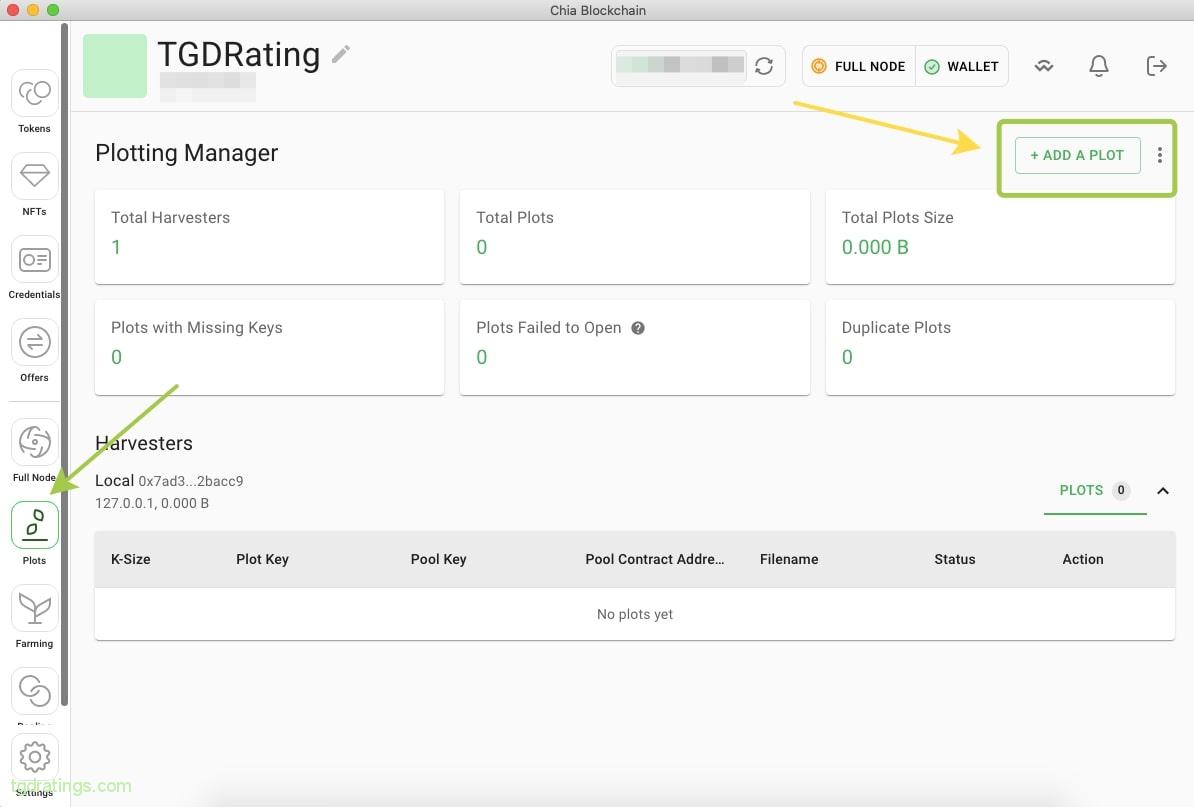Click the TGDRating wallet title
Screen dimensions: 1194x807
(x=238, y=54)
